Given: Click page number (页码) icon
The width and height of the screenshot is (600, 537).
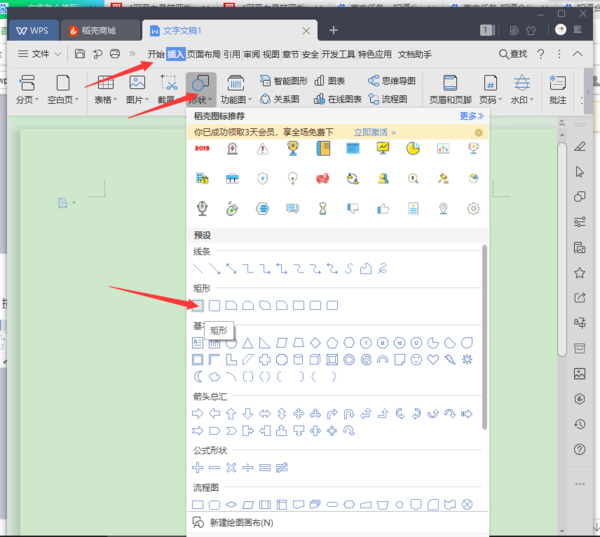Looking at the screenshot, I should (490, 83).
